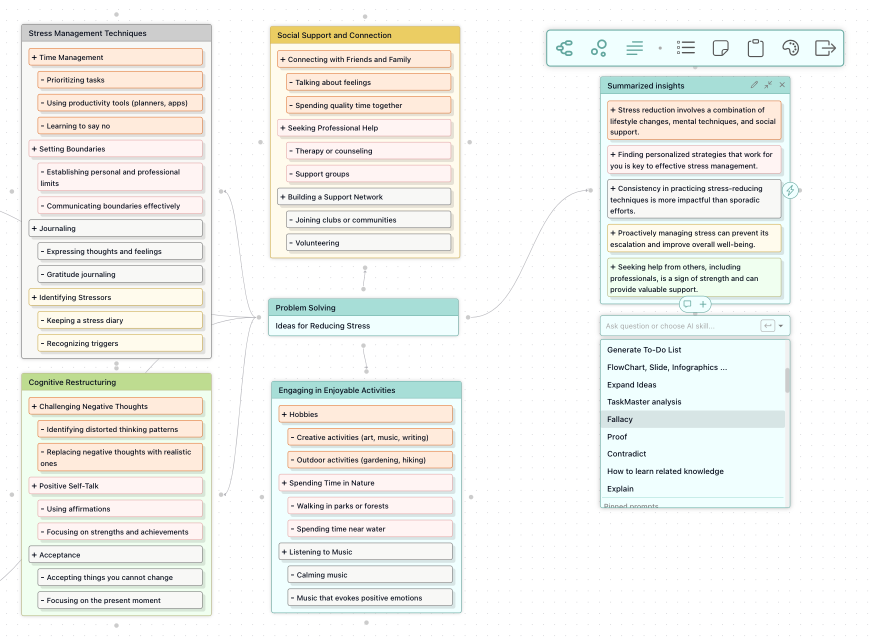Open the comment bubble icon below the insights
869x638 pixels.
(688, 303)
